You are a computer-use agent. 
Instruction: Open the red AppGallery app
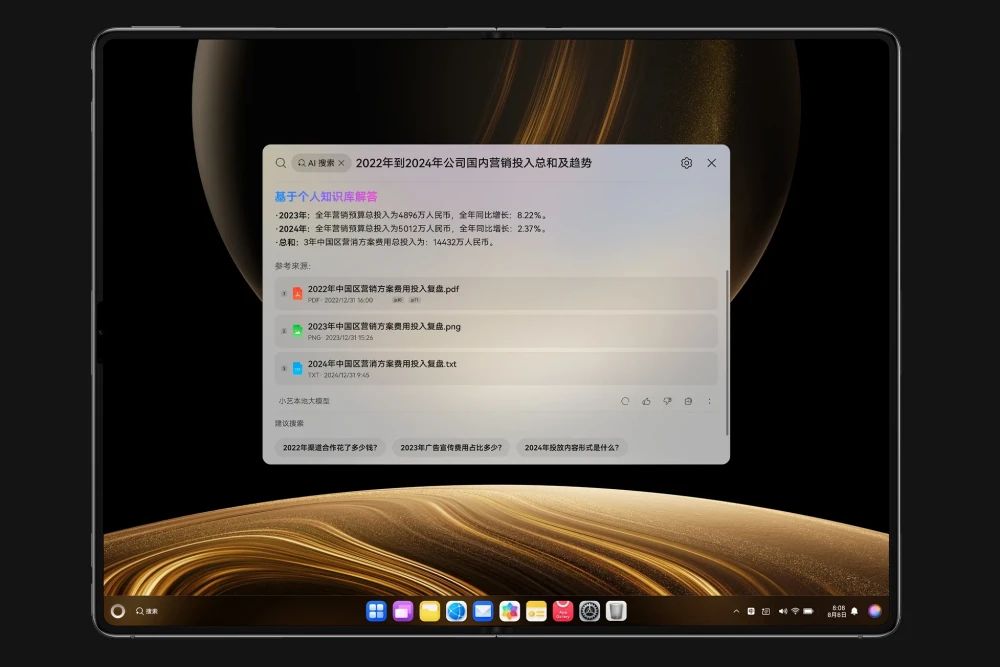tap(562, 612)
